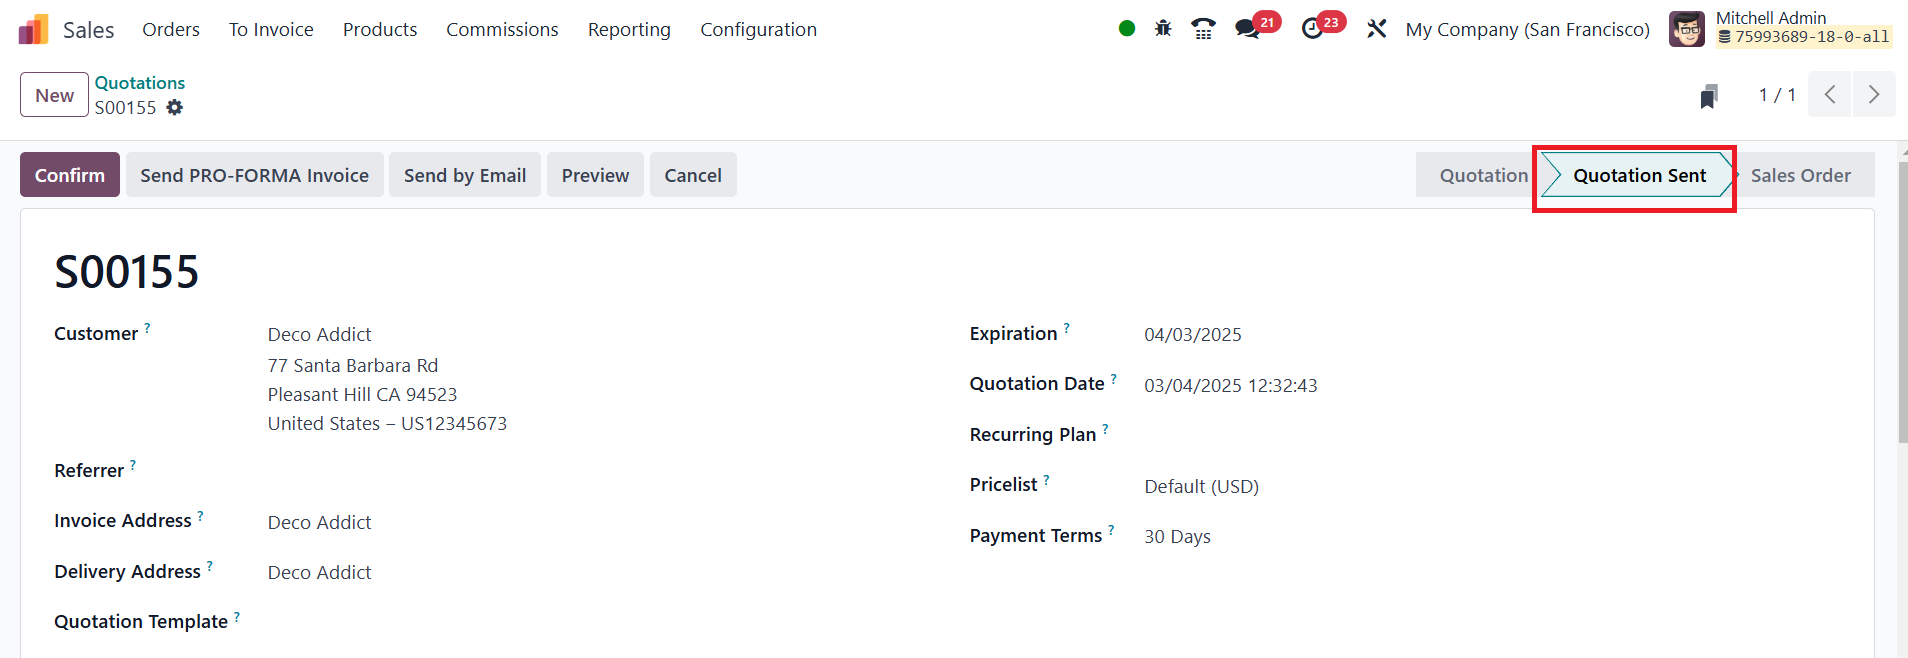Viewport: 1908px width, 658px height.
Task: Click the Quotations breadcrumb link
Action: [140, 83]
